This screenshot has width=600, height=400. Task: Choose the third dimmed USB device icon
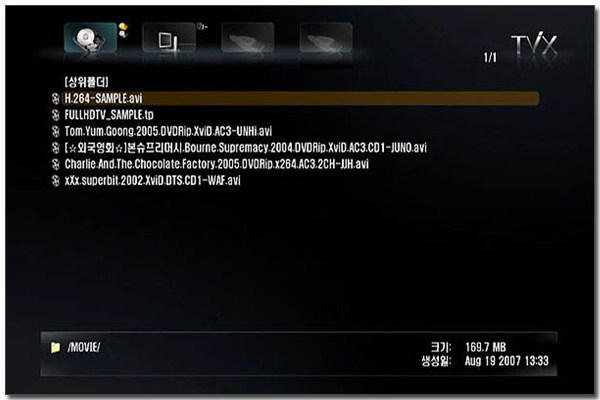coord(248,38)
